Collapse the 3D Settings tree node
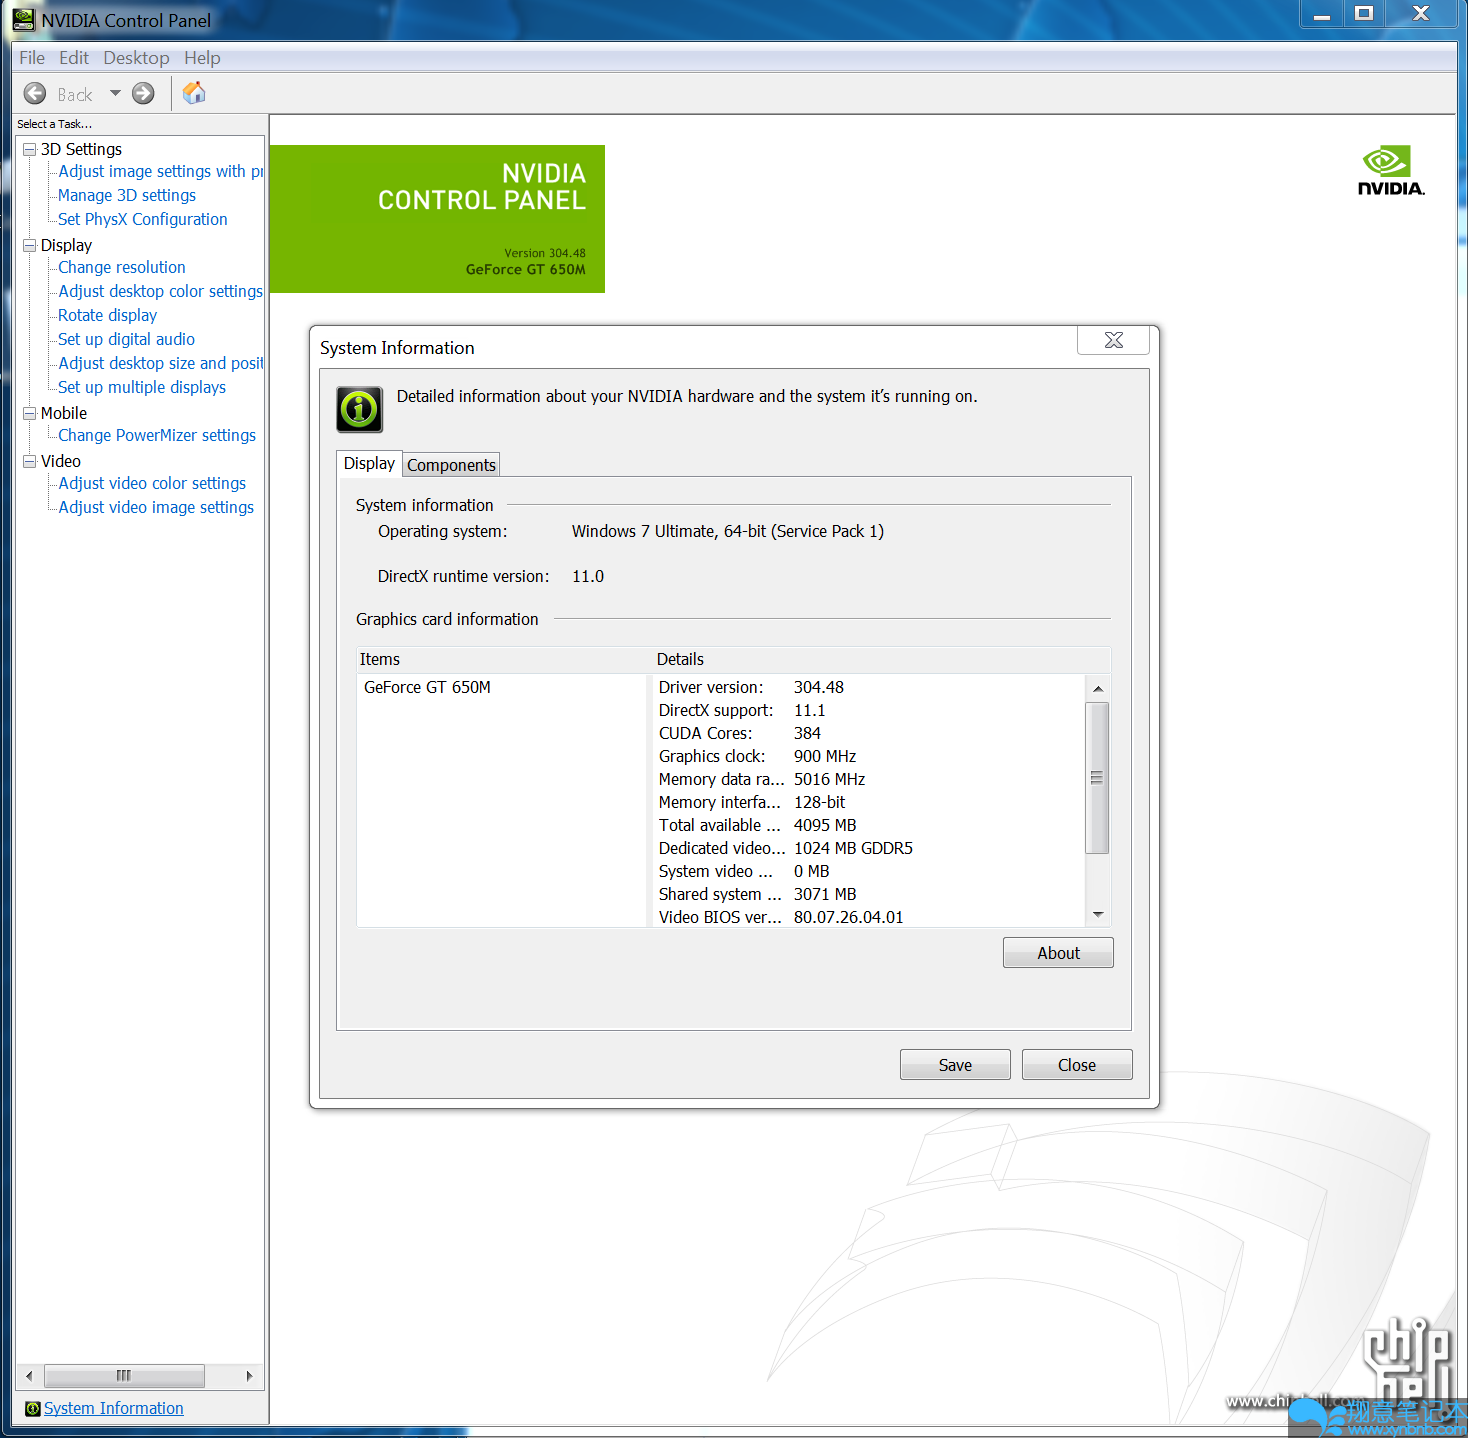 point(29,150)
